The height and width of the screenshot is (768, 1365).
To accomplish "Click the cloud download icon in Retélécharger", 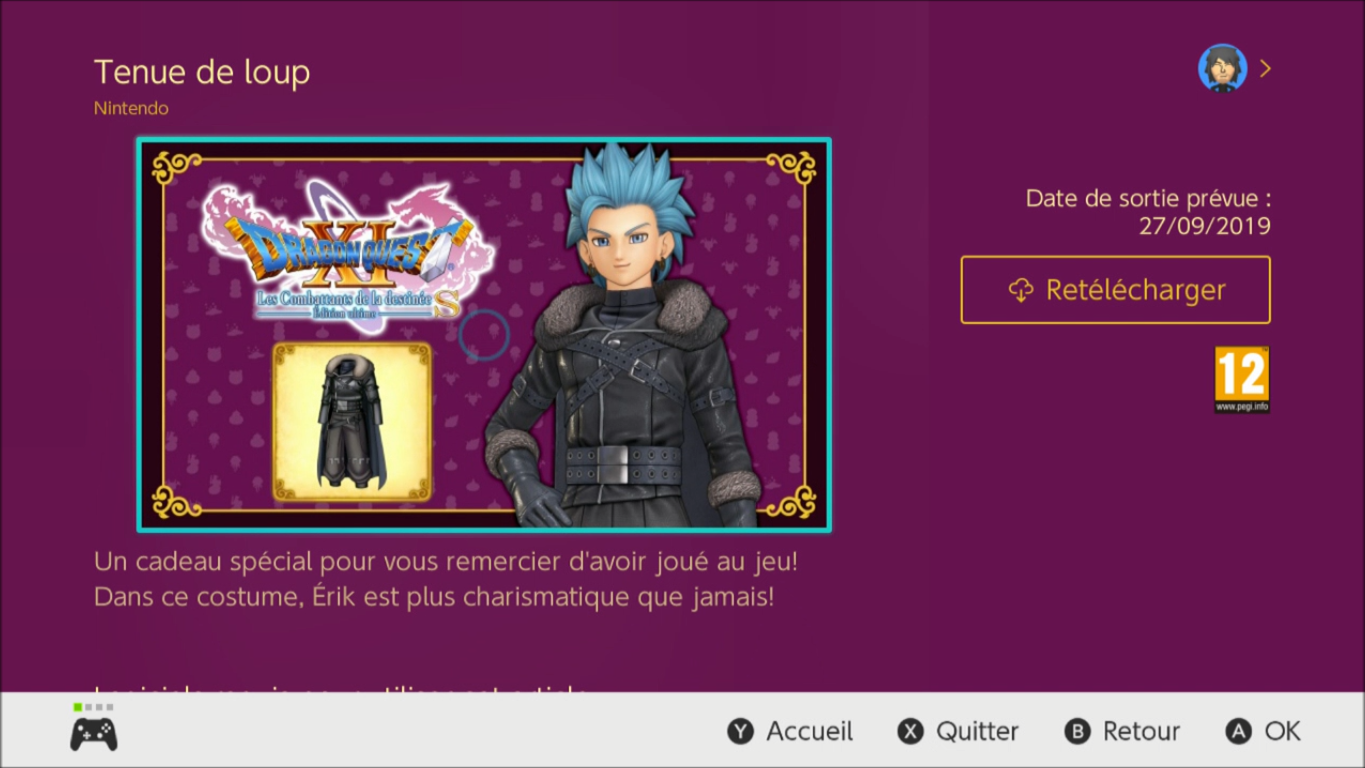I will click(1020, 290).
